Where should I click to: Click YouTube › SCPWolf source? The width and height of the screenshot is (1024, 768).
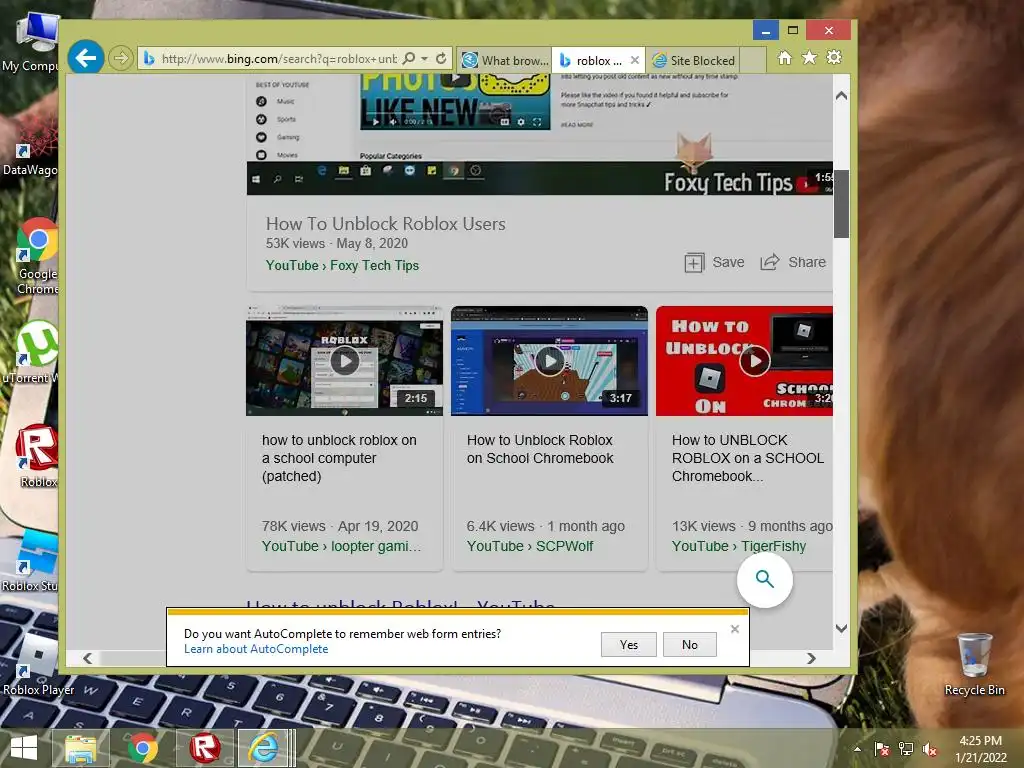[530, 546]
